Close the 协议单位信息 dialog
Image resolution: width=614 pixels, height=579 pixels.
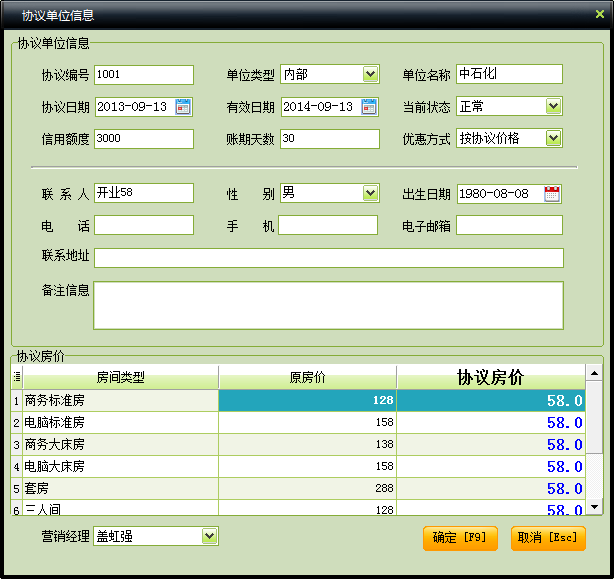pos(600,14)
